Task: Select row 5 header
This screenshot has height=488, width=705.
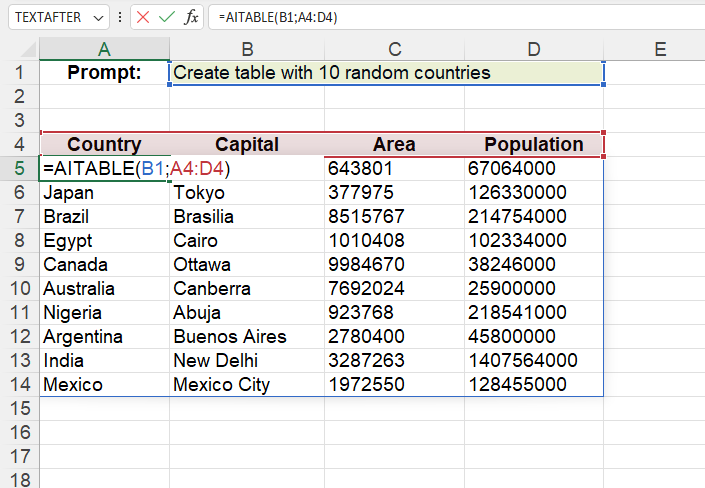Action: [19, 168]
